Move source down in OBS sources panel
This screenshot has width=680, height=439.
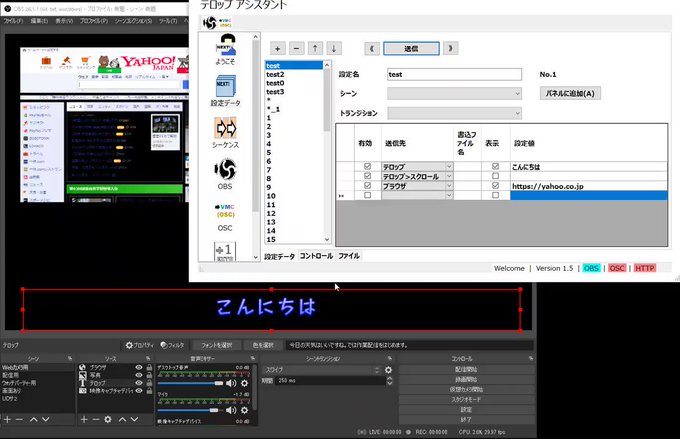click(x=134, y=419)
